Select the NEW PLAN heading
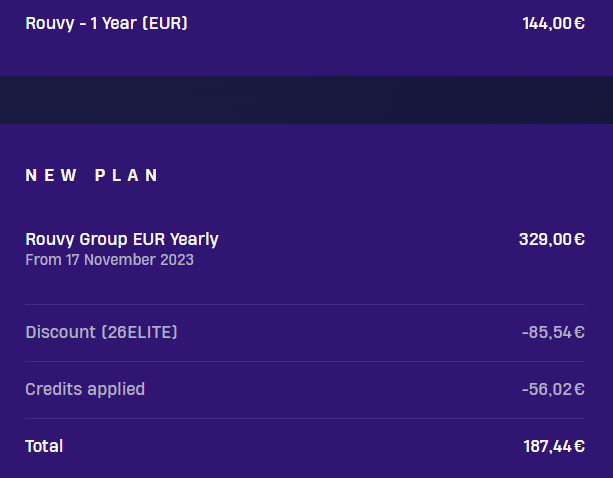This screenshot has height=478, width=613. click(92, 175)
